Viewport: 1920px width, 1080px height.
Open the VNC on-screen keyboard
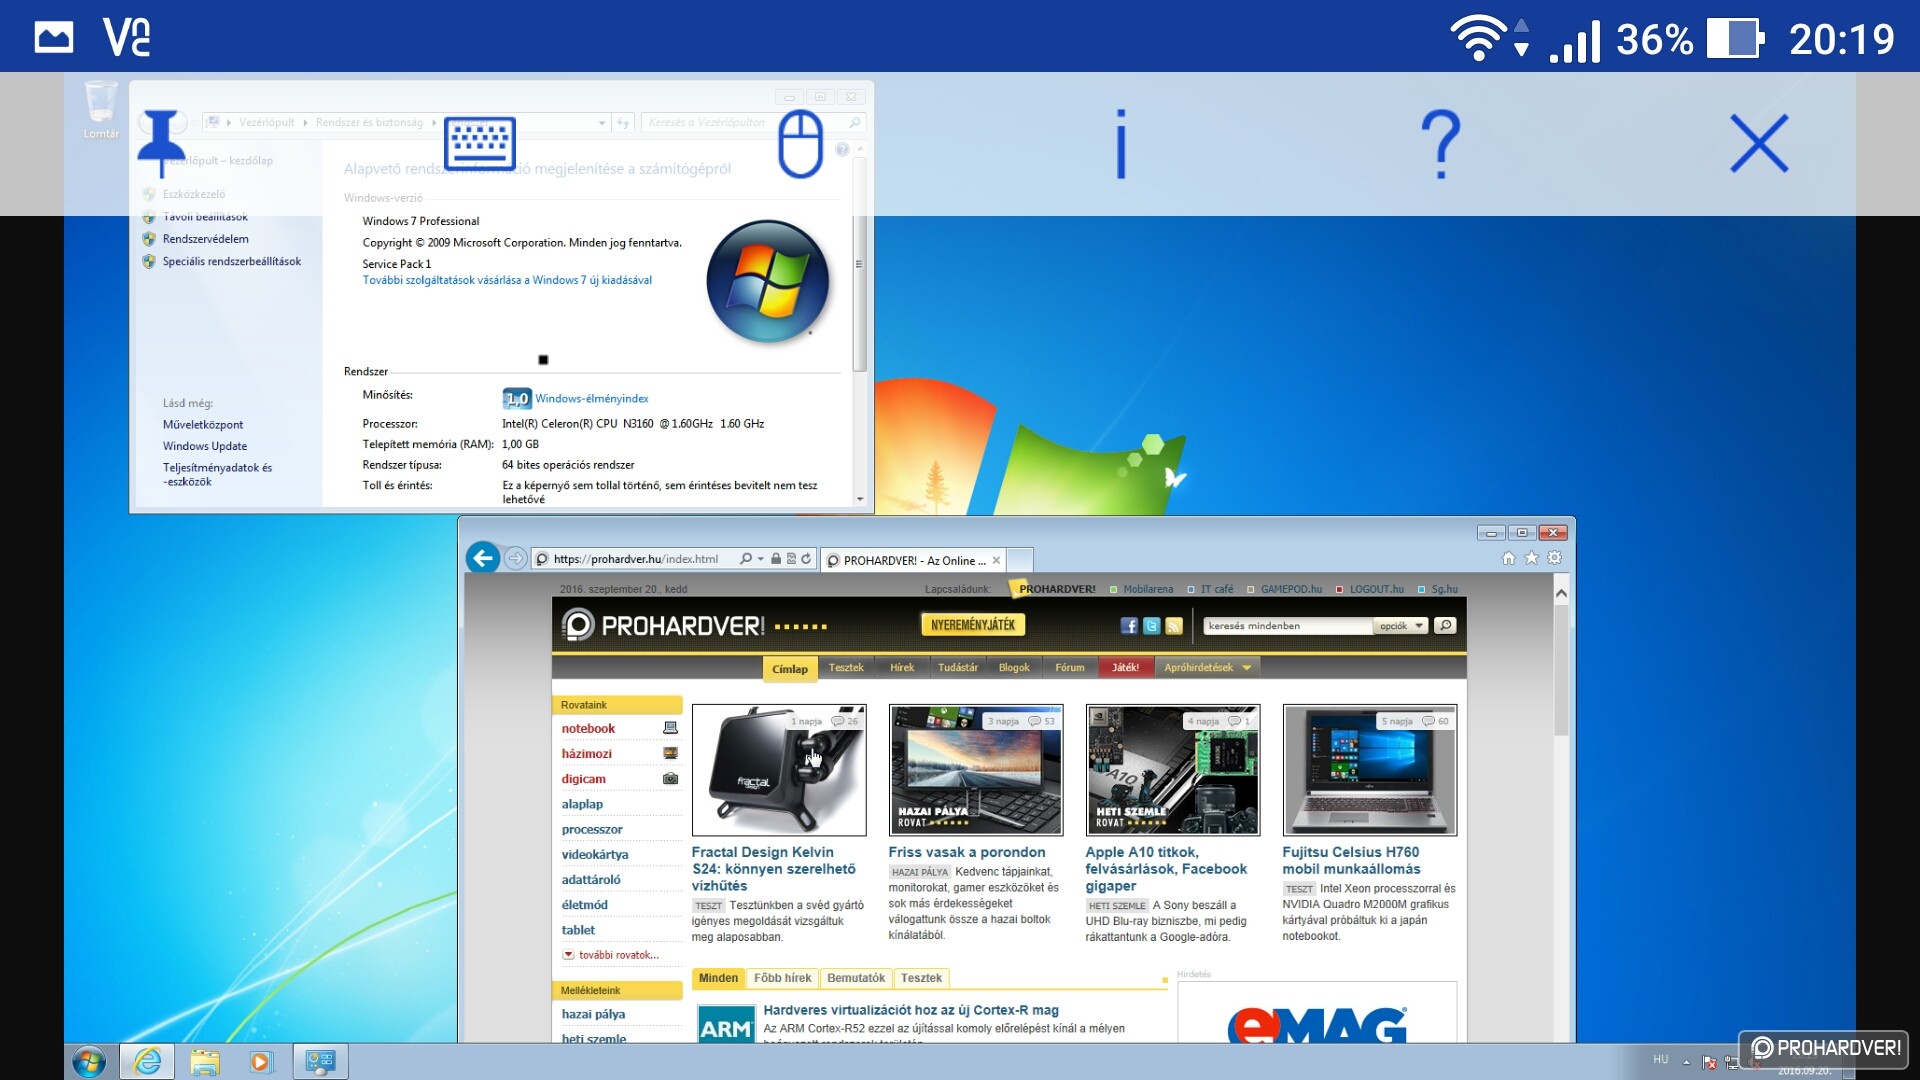pyautogui.click(x=480, y=143)
